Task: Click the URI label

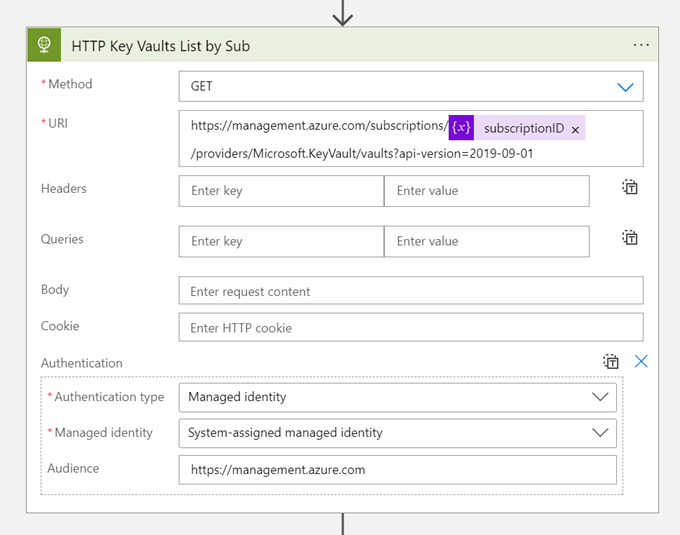Action: [x=58, y=123]
